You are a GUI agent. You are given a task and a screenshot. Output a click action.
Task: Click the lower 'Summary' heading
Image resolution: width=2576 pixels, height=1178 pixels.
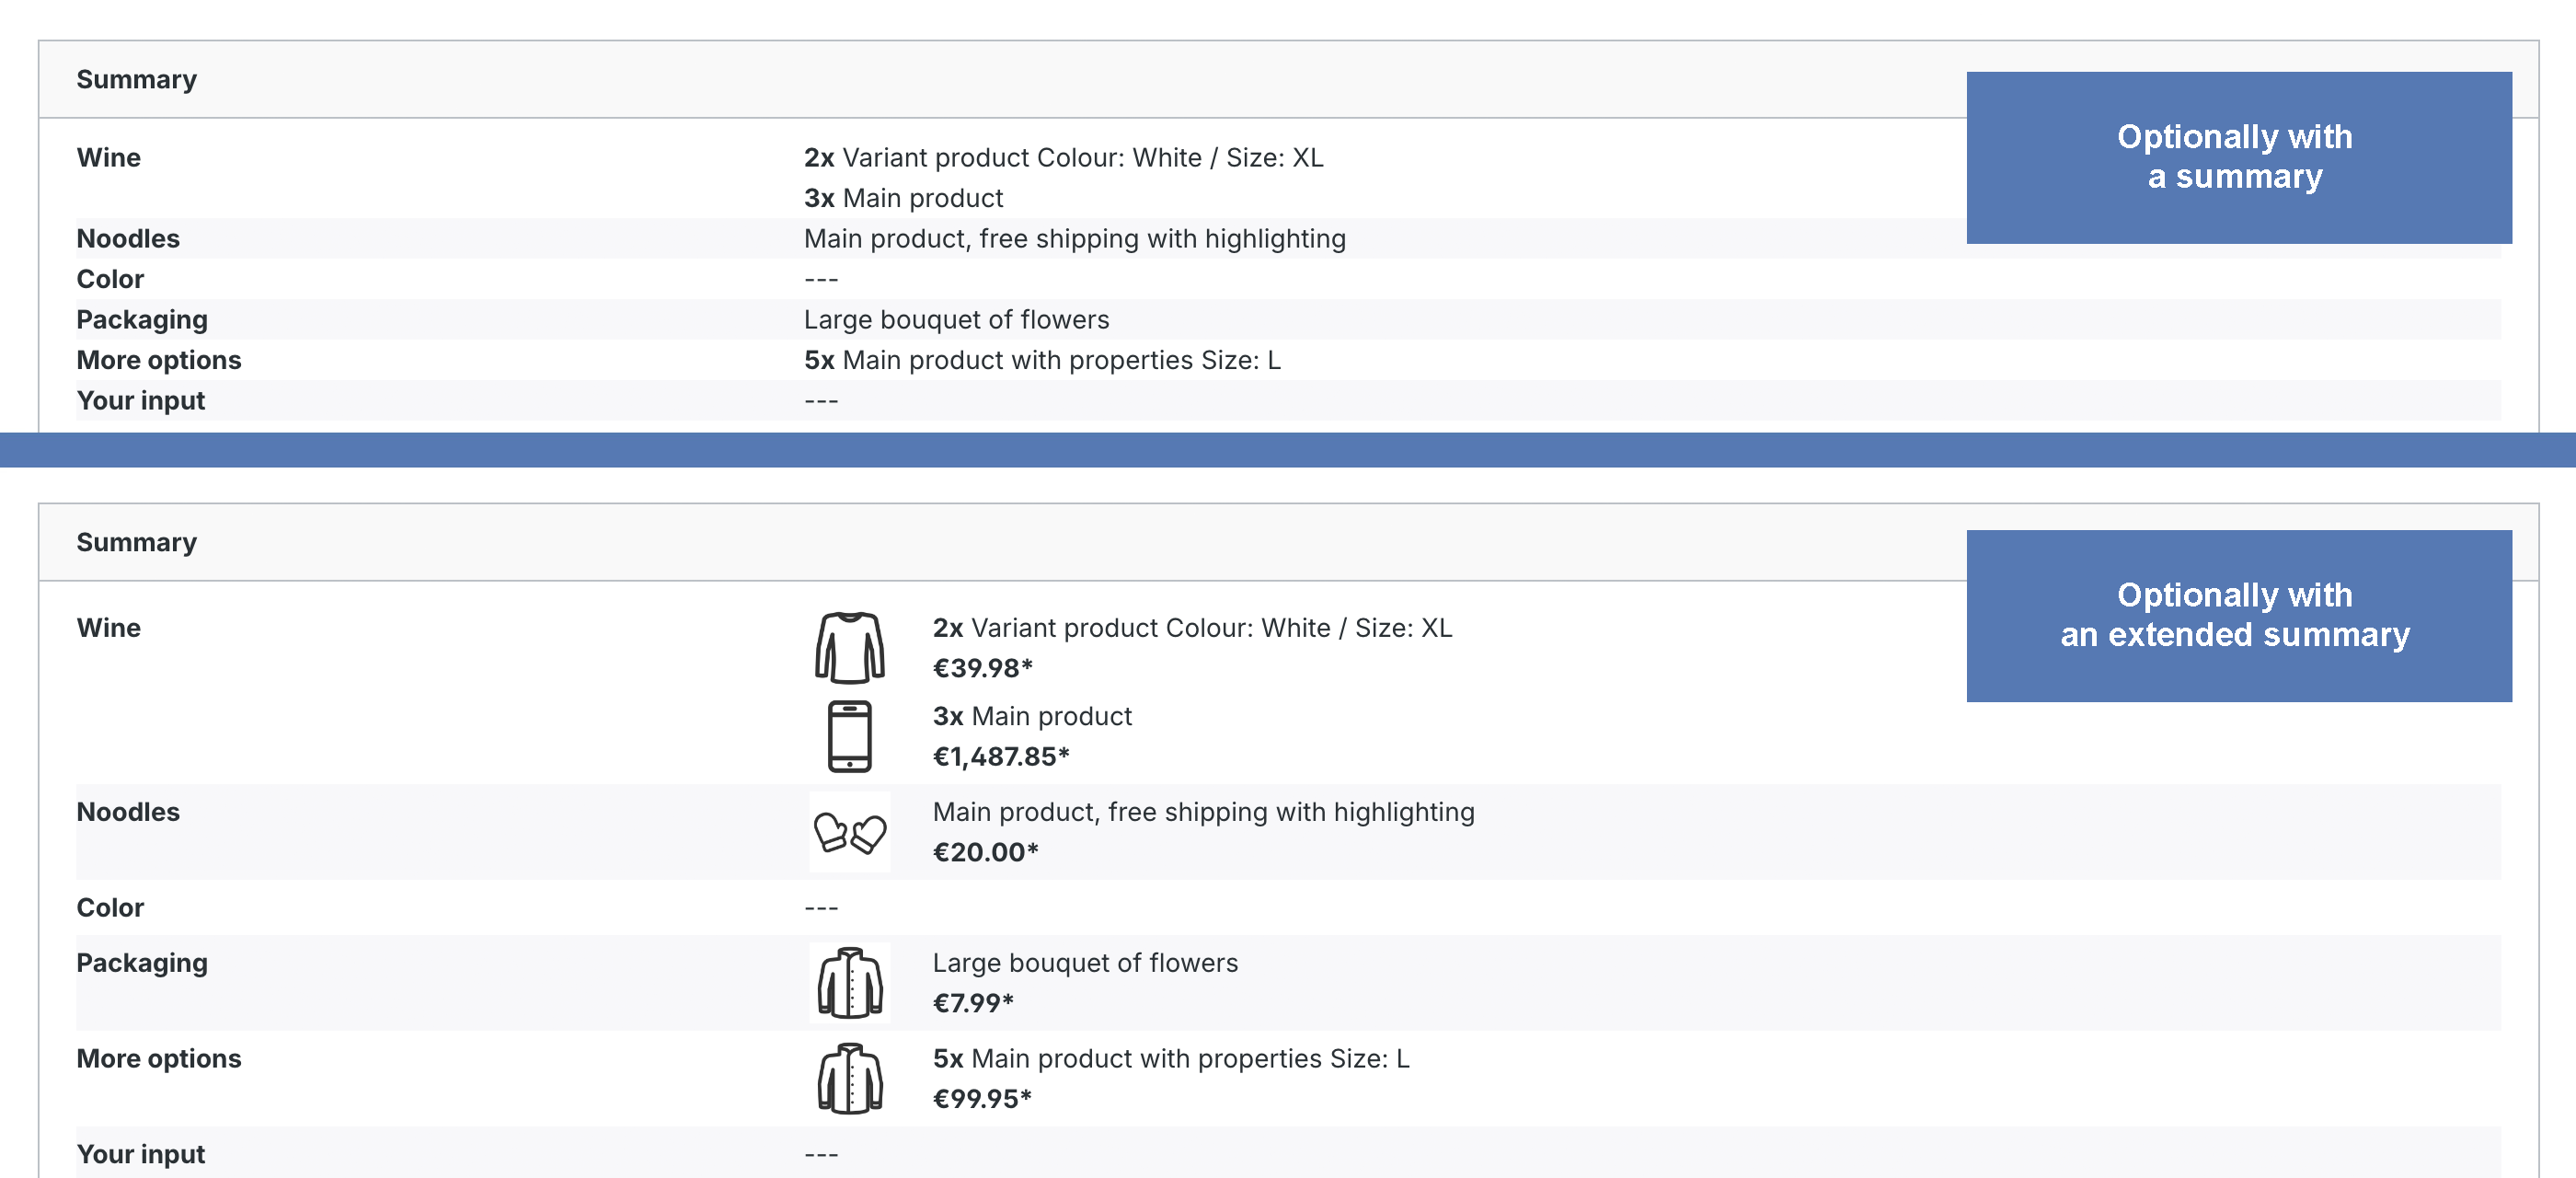(x=136, y=543)
